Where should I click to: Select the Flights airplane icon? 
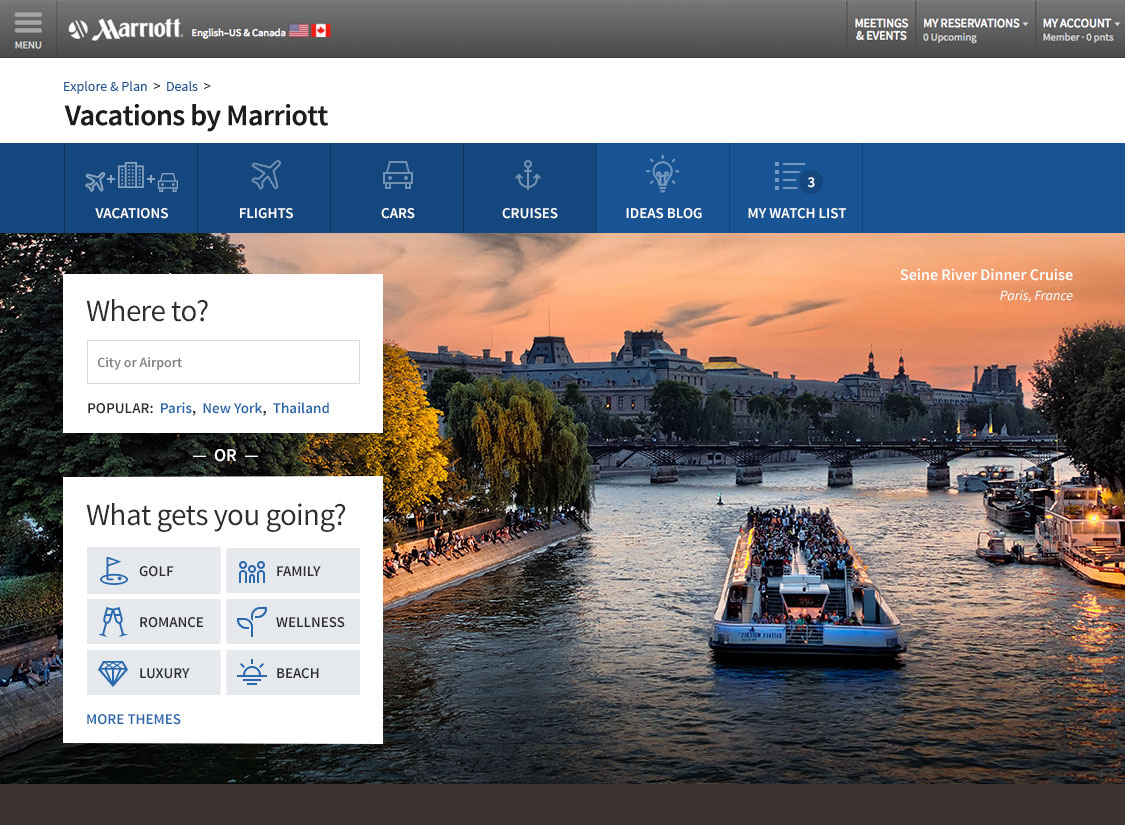[x=266, y=176]
